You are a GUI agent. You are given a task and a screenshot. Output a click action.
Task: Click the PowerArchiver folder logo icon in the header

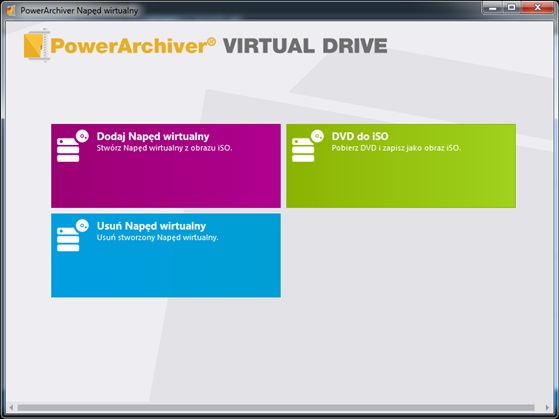point(36,46)
